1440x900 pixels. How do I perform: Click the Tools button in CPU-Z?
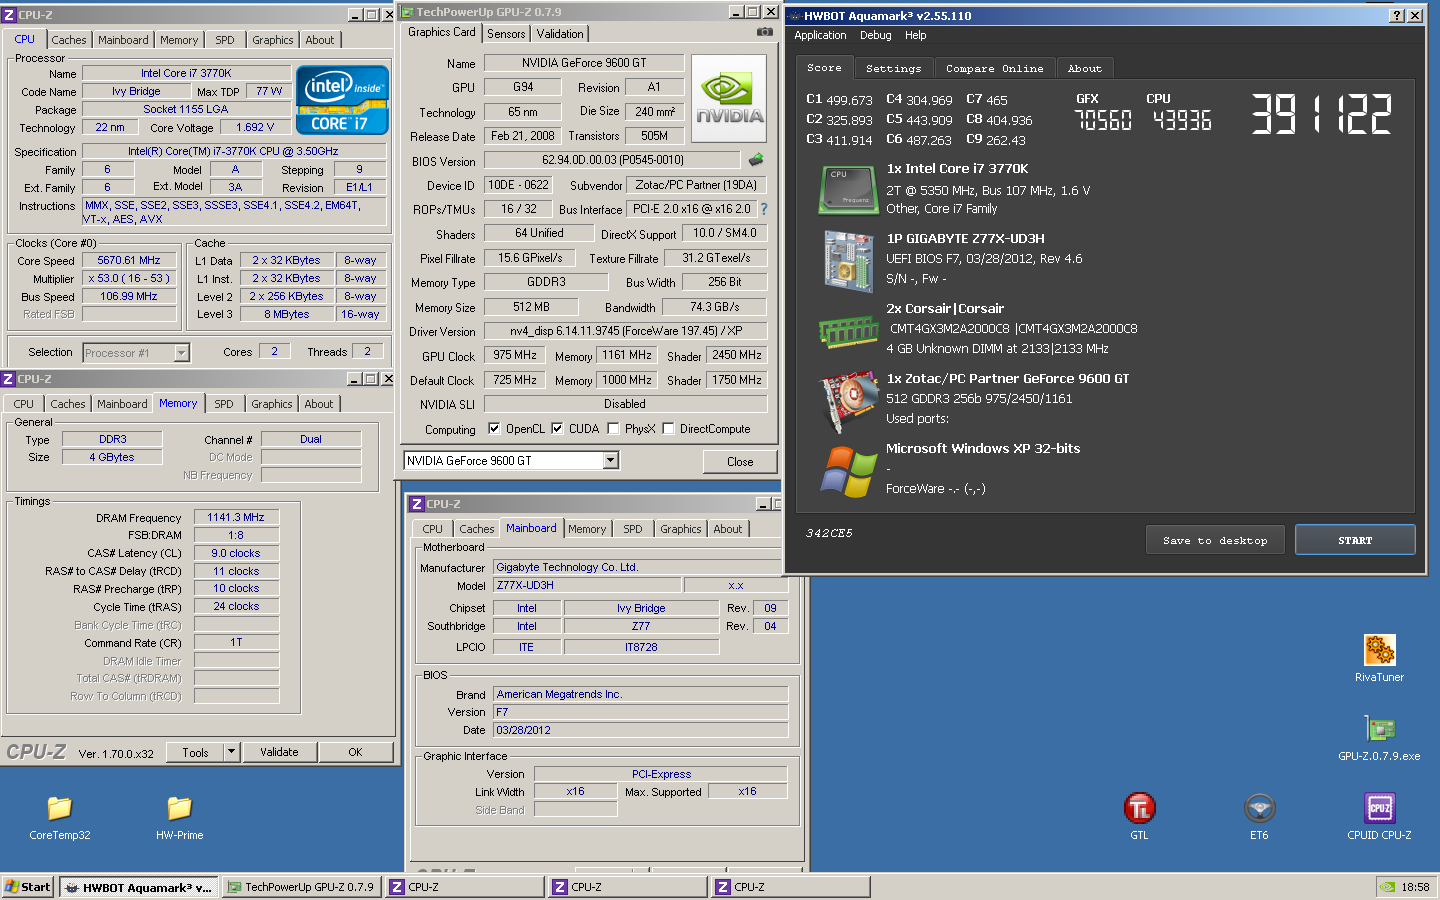pyautogui.click(x=196, y=752)
